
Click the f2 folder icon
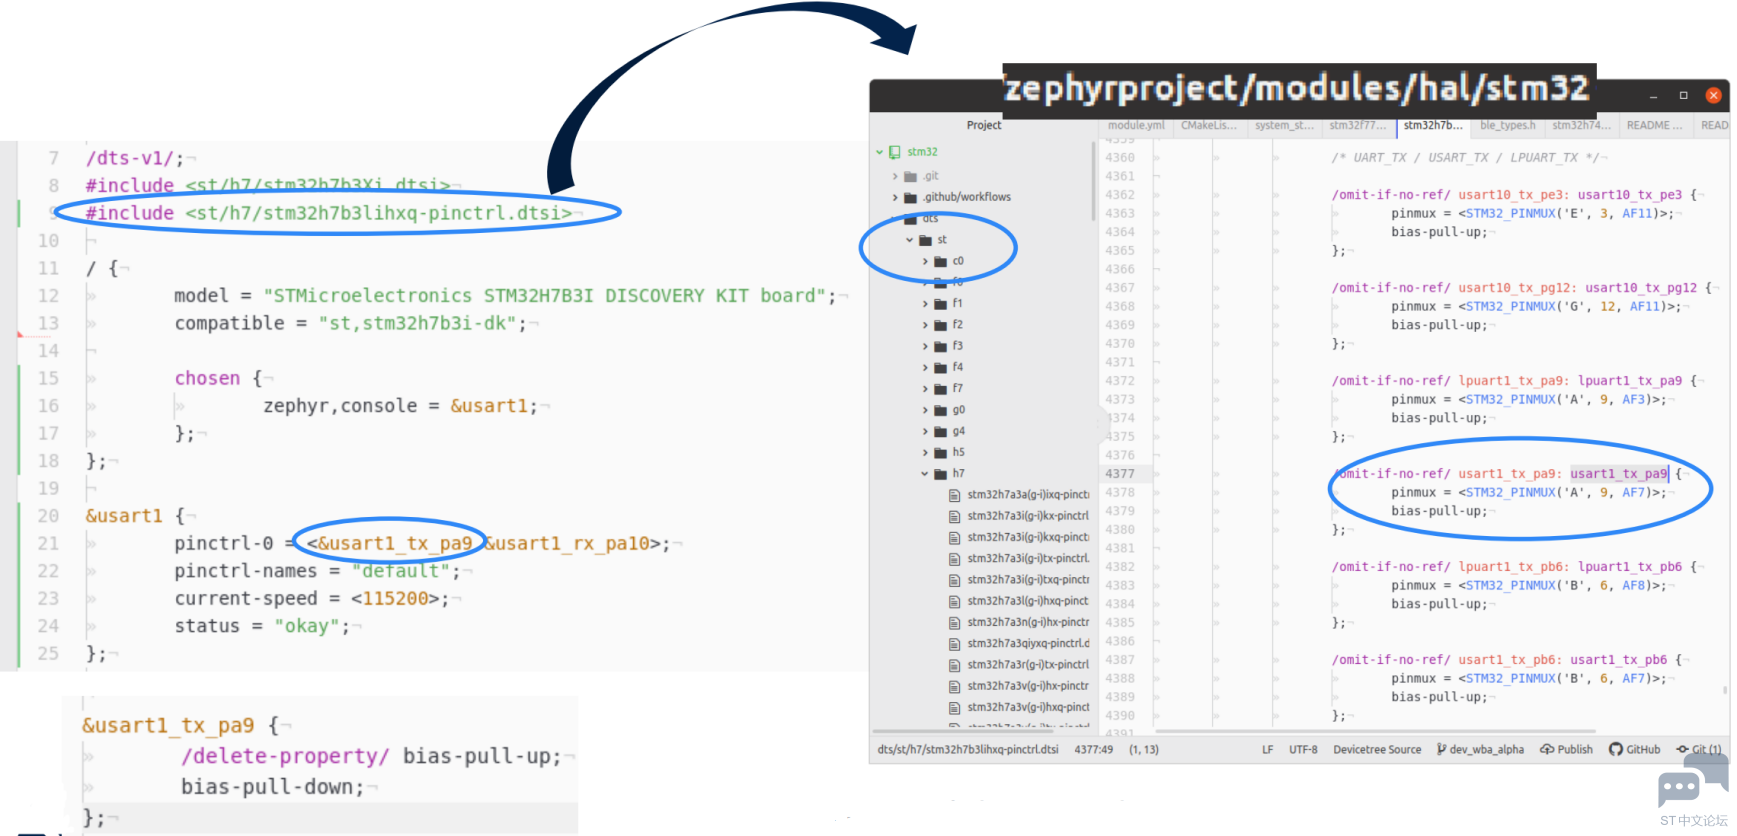click(940, 325)
